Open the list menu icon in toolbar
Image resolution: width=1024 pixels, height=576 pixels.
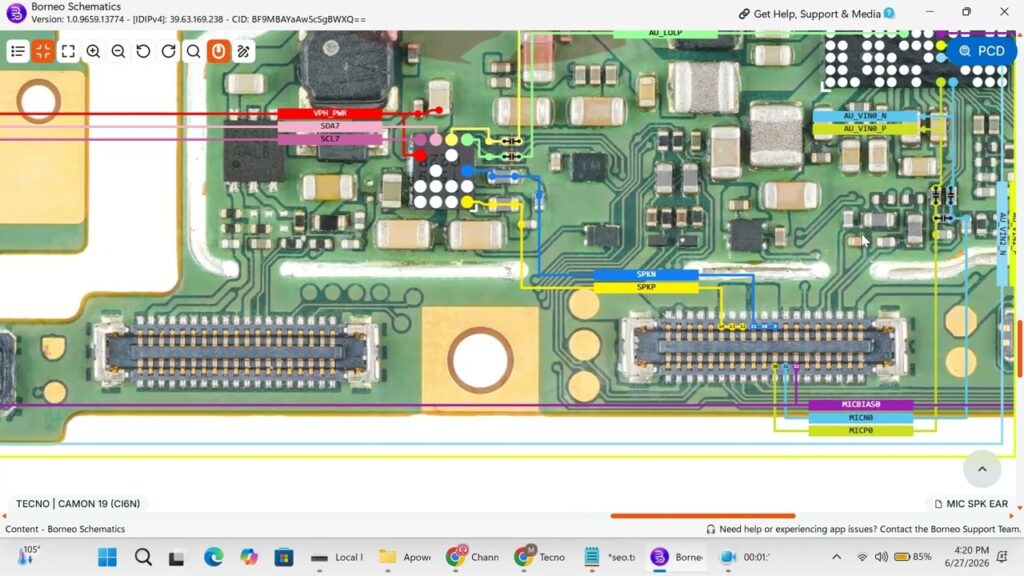(18, 51)
